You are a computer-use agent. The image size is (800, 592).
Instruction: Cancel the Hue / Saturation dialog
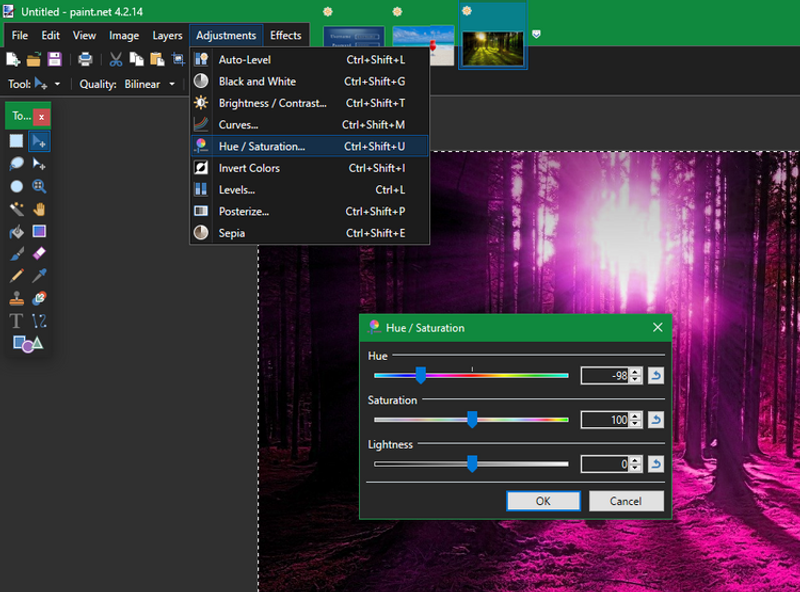(626, 501)
